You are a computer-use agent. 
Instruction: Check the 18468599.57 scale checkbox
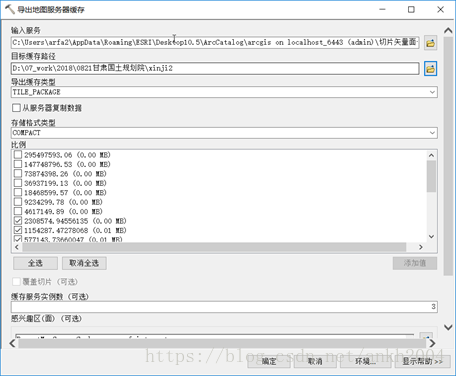(18, 193)
